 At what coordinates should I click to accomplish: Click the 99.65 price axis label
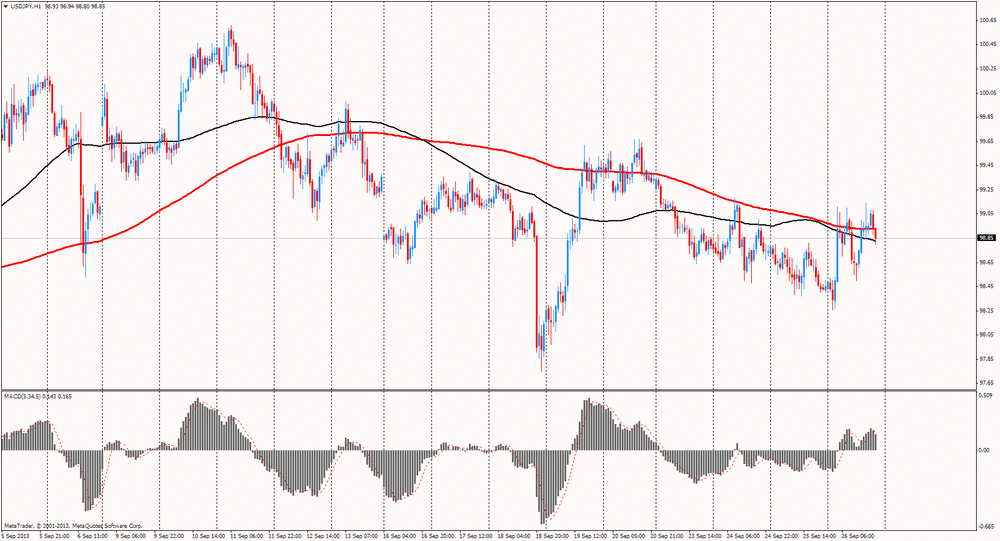(x=988, y=141)
